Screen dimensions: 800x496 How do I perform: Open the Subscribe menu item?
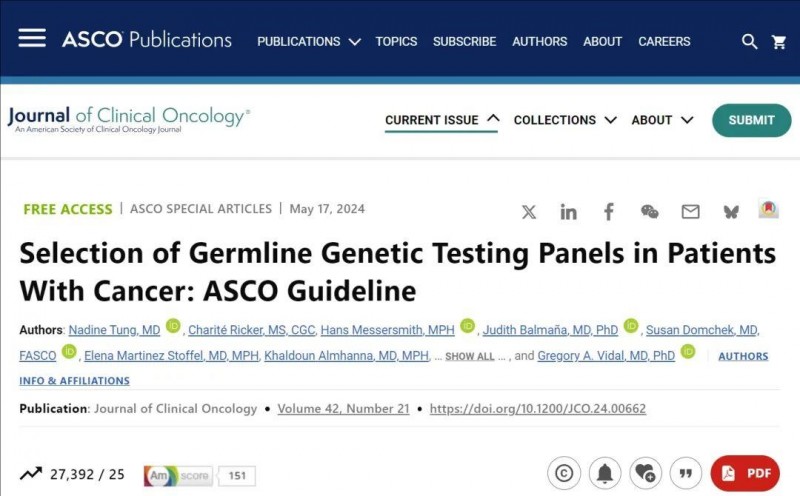464,42
